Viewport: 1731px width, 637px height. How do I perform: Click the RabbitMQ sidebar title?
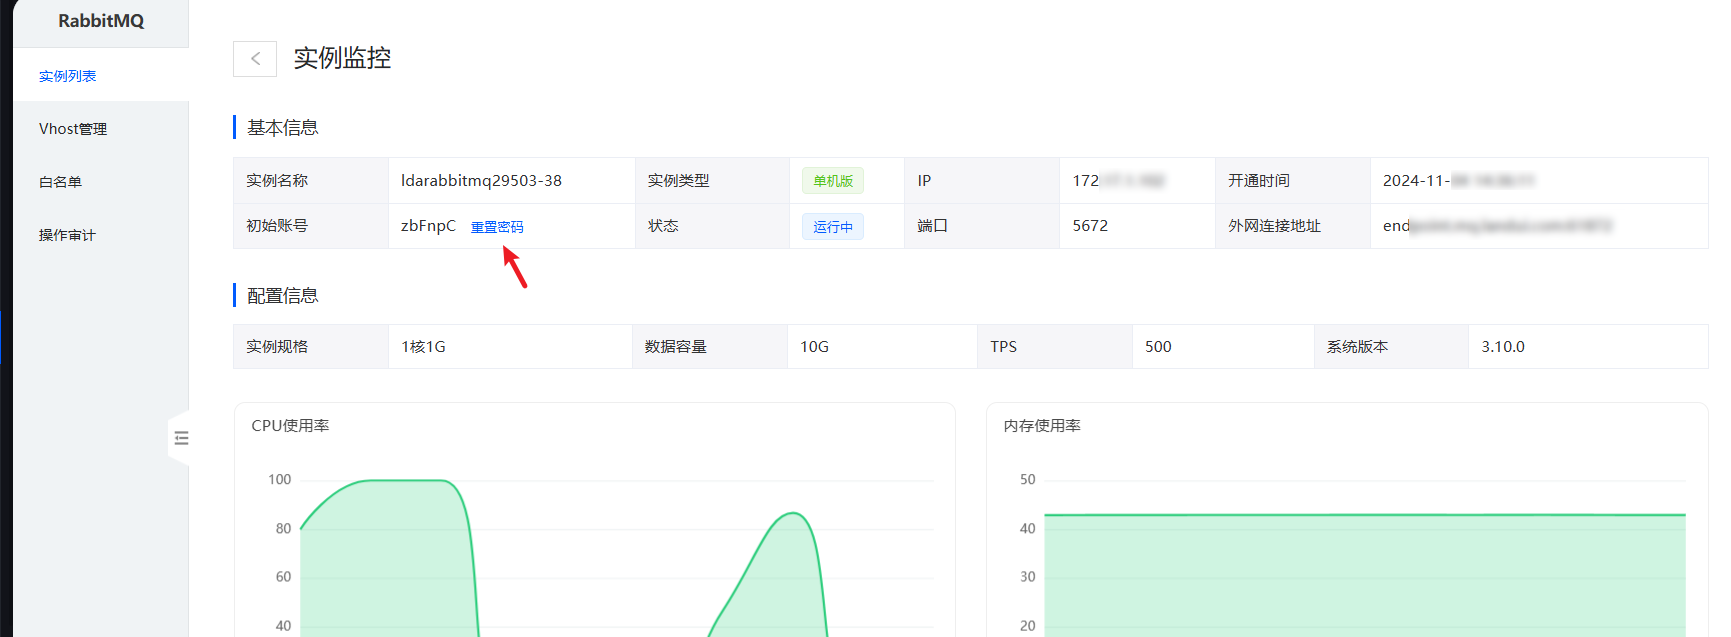(101, 21)
